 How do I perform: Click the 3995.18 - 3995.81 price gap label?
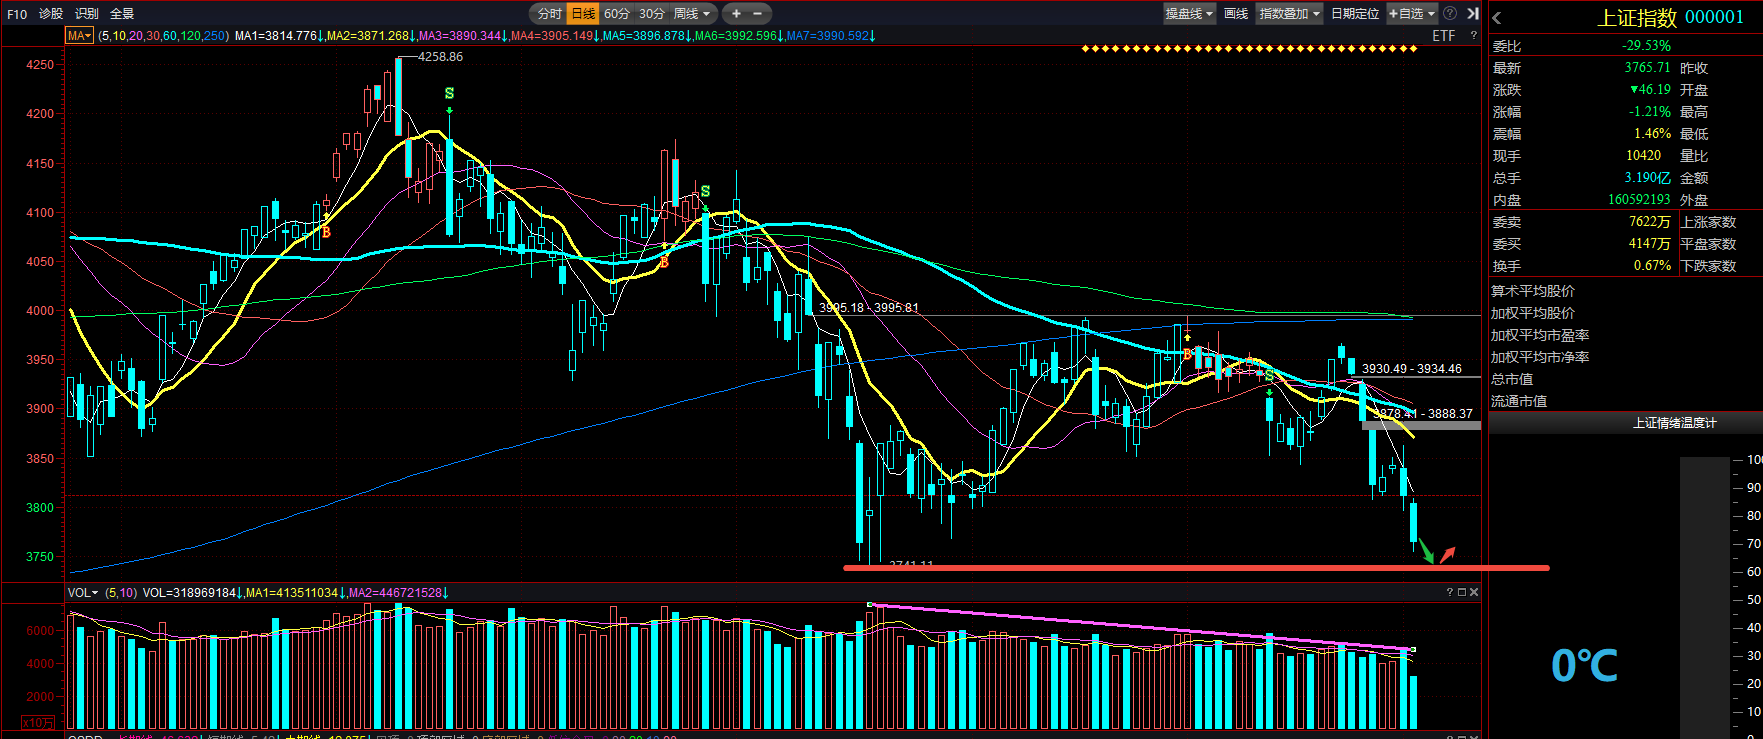[868, 308]
